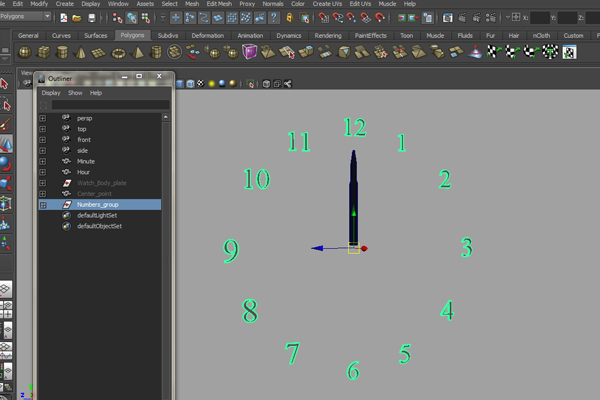The width and height of the screenshot is (600, 400).
Task: Select the Move tool cone icon
Action: pyautogui.click(x=6, y=144)
